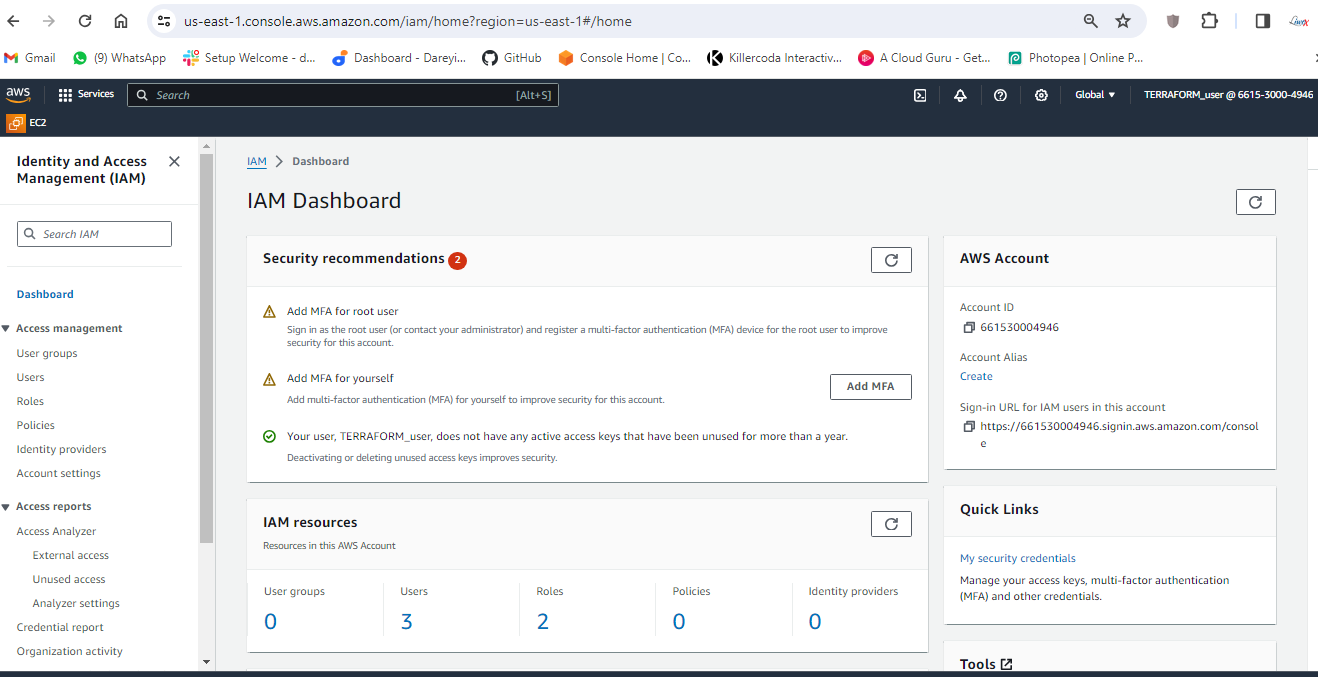
Task: Click the Add MFA button
Action: [x=870, y=386]
